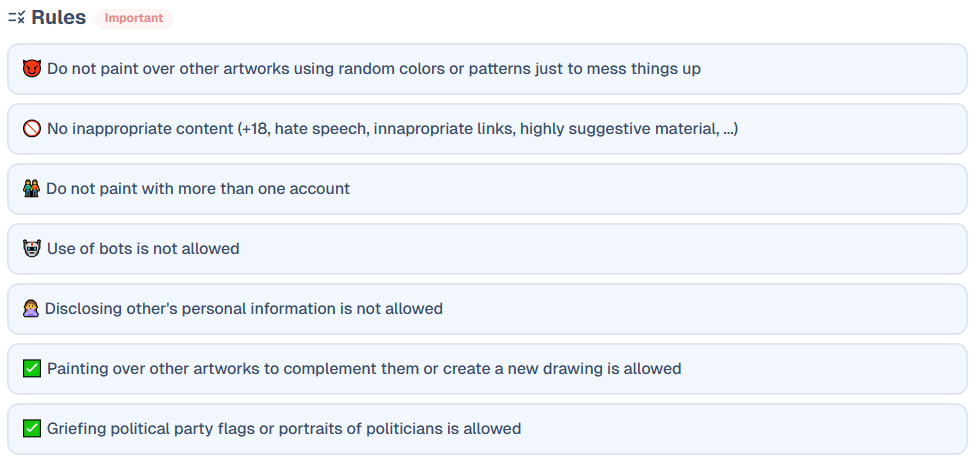Click green checkmark beside complement artworks rule
Viewport: 980px width, 466px height.
coord(32,369)
